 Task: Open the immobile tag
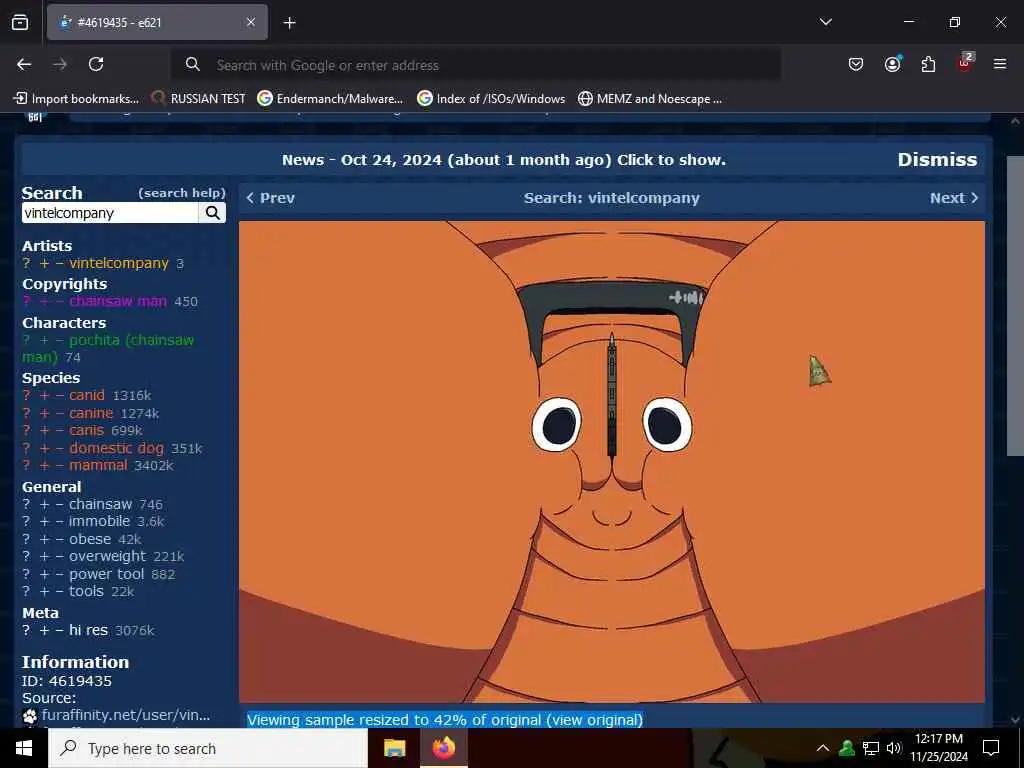[99, 521]
